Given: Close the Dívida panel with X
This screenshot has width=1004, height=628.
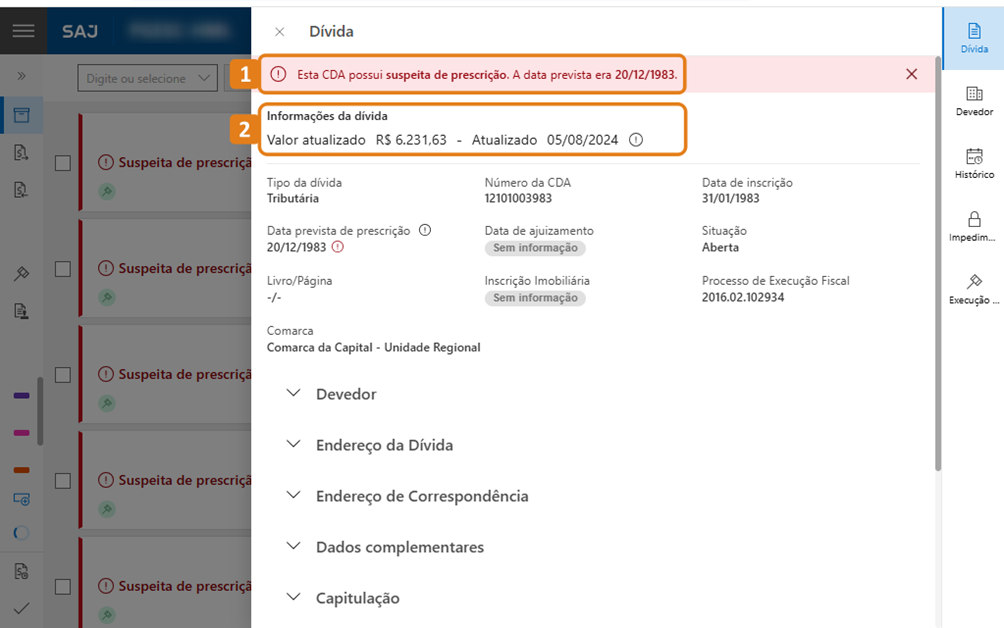Looking at the screenshot, I should [x=279, y=32].
